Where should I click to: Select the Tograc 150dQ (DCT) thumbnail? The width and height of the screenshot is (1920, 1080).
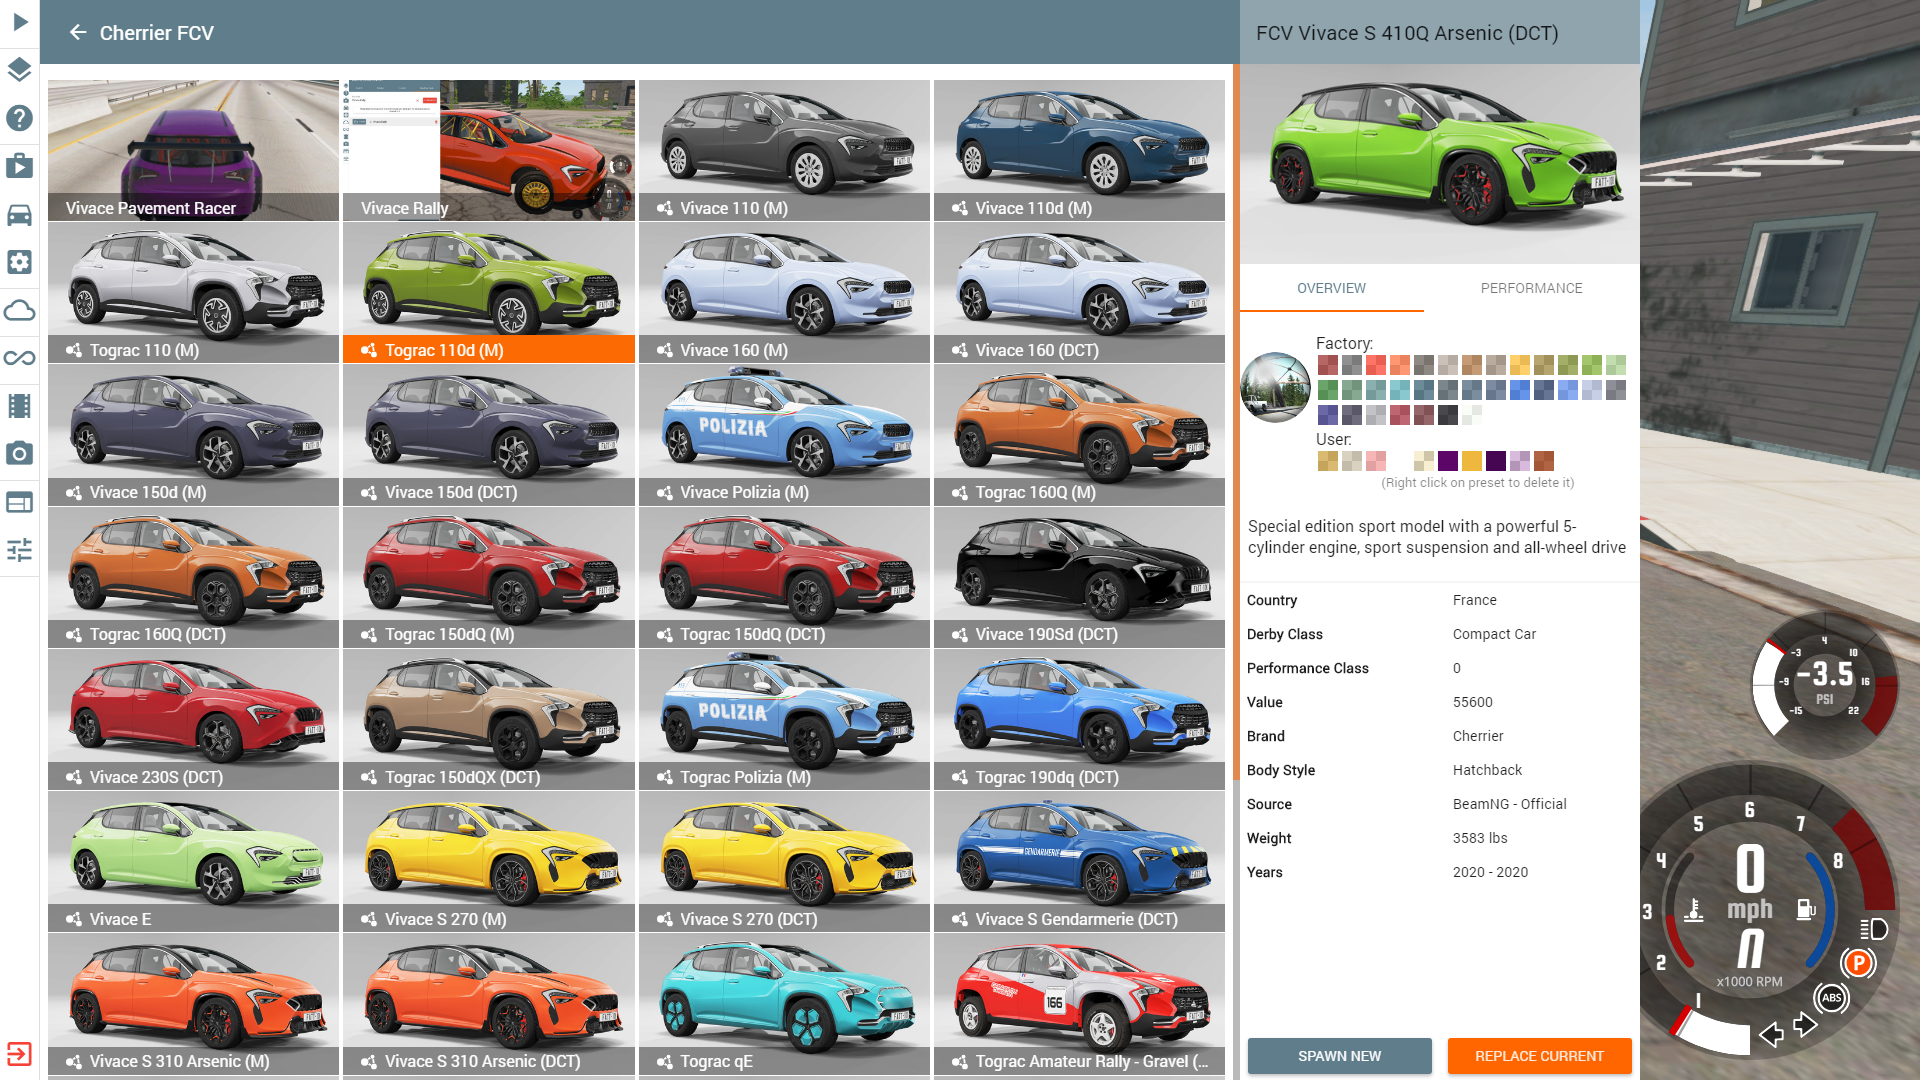784,577
